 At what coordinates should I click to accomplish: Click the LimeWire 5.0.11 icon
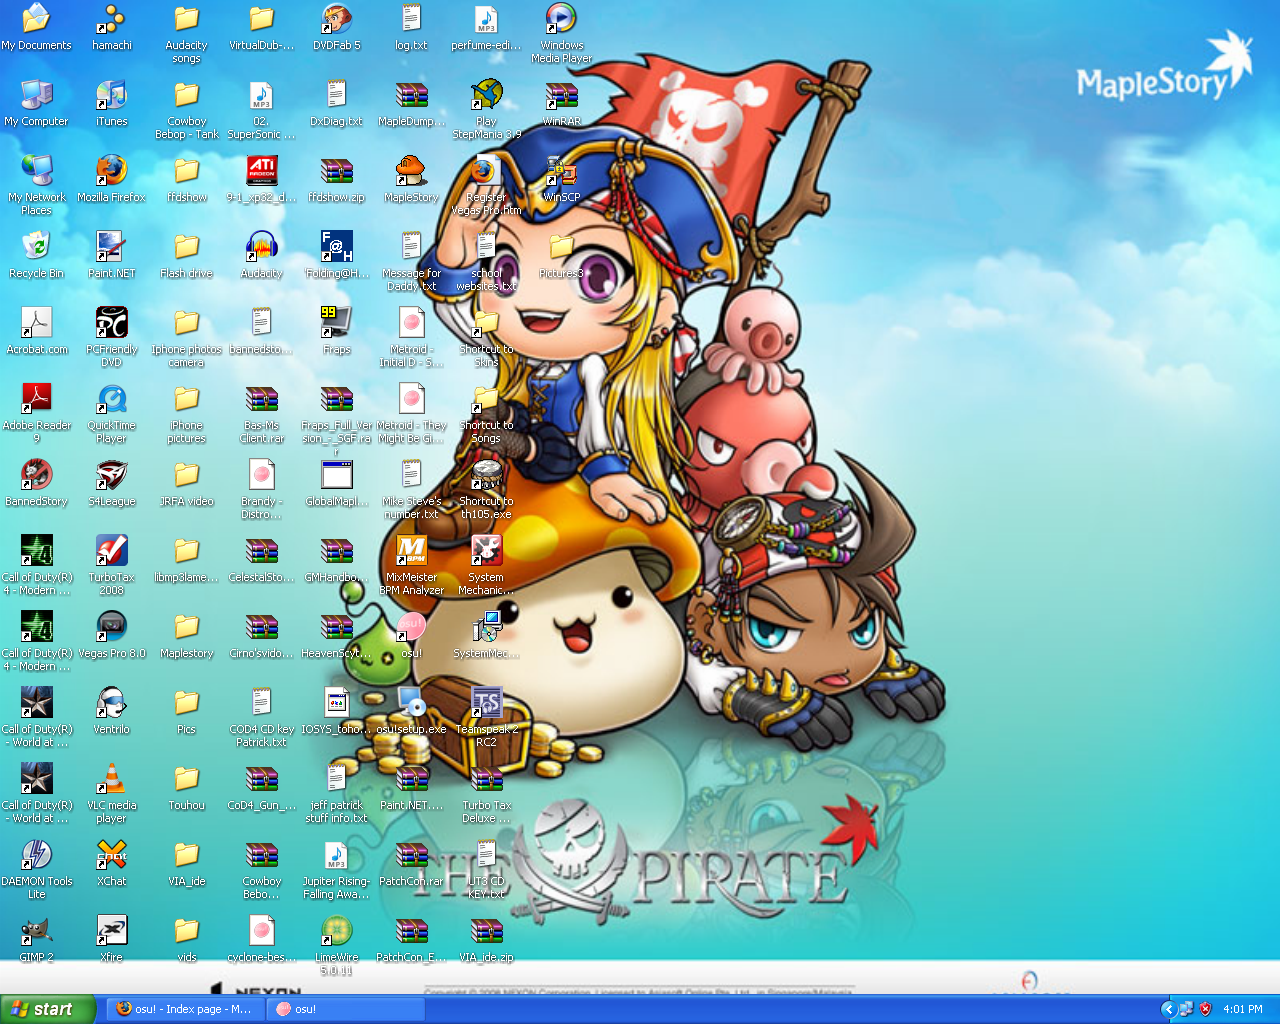(336, 931)
